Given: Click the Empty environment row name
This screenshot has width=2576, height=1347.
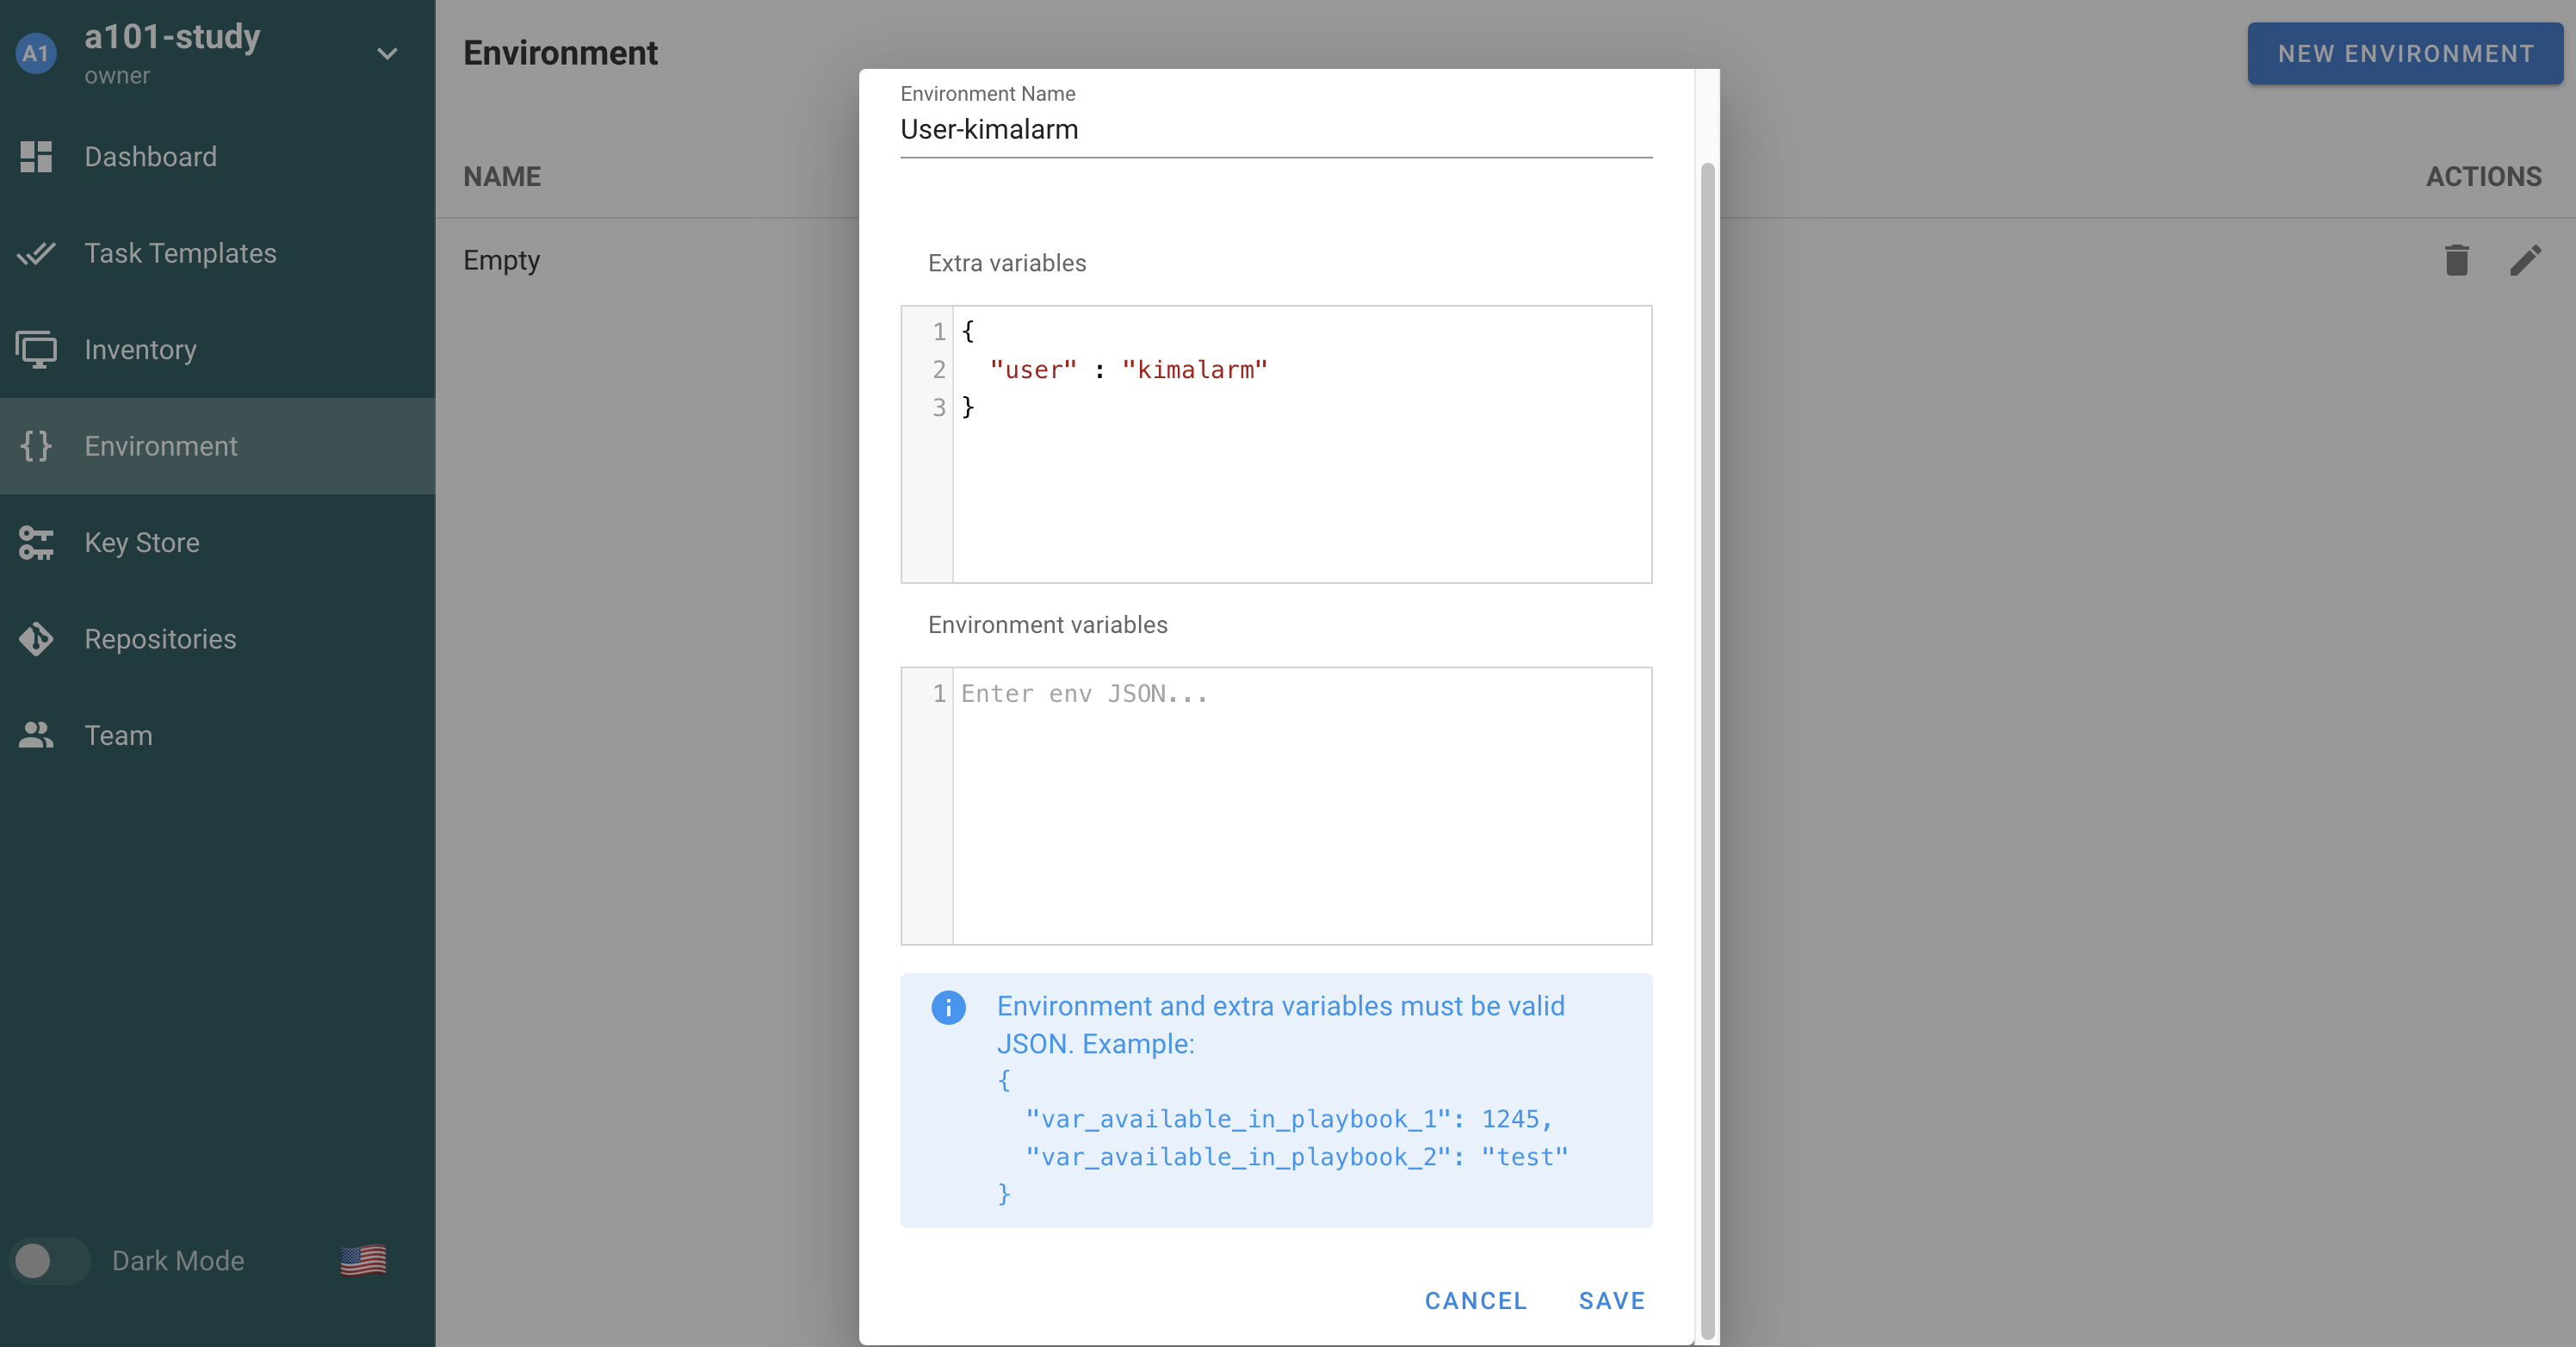Looking at the screenshot, I should (501, 260).
